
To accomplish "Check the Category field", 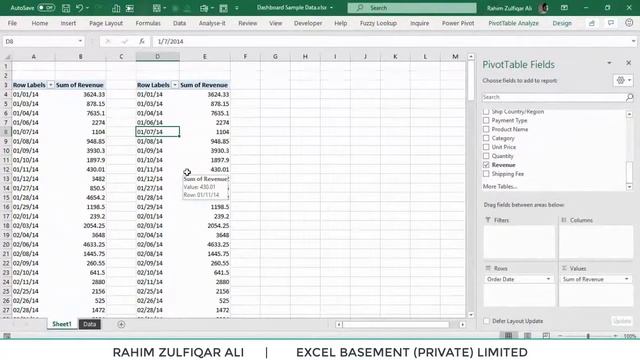I will tap(486, 138).
